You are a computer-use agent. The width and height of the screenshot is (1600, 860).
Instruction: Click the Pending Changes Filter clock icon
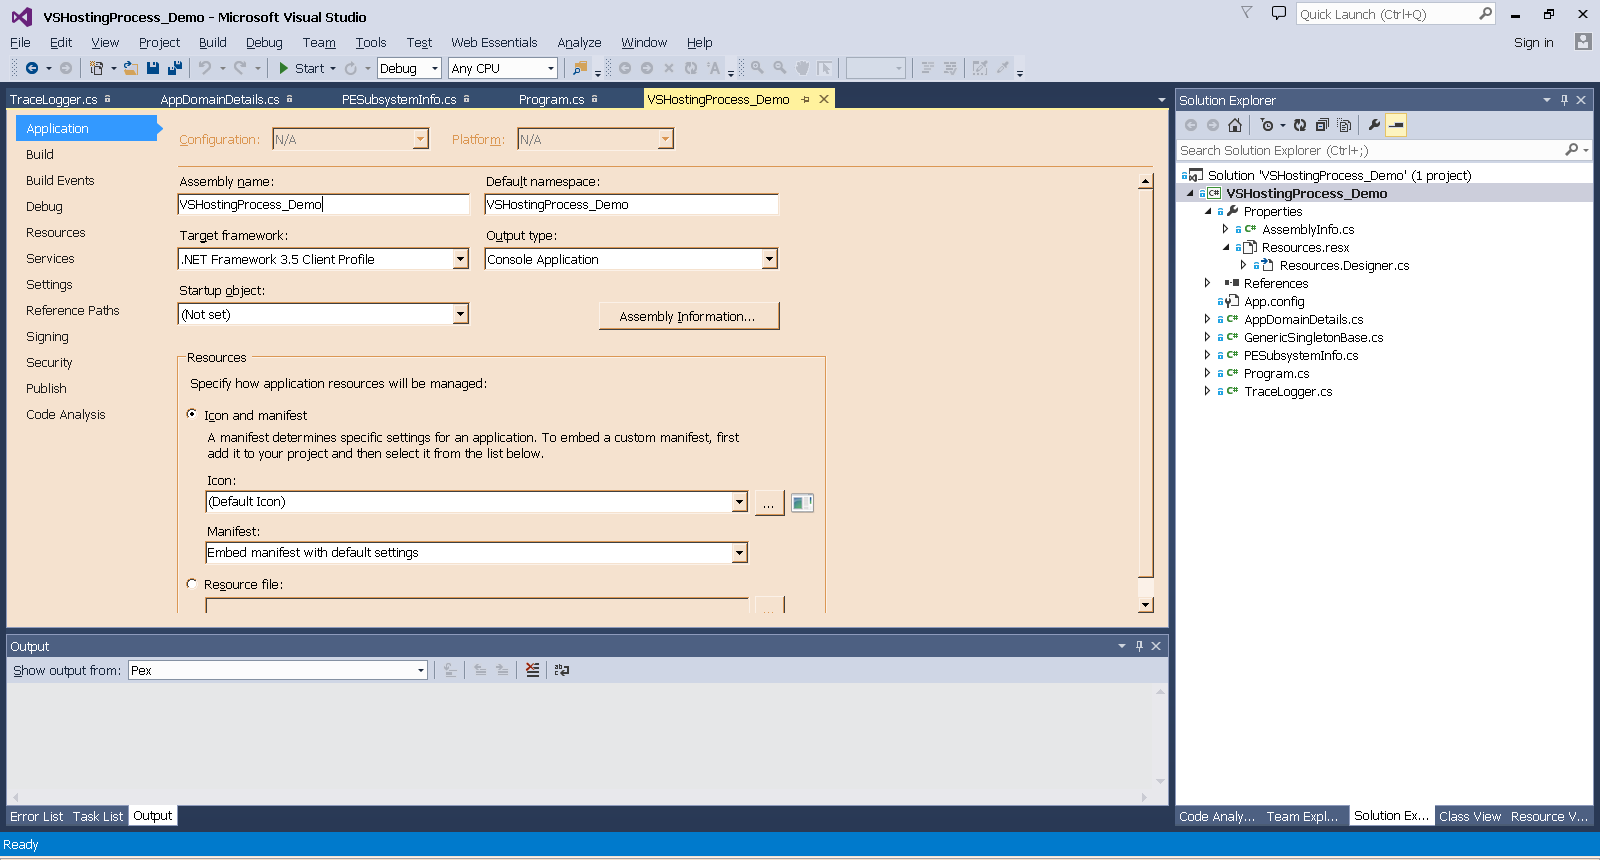pyautogui.click(x=1267, y=125)
